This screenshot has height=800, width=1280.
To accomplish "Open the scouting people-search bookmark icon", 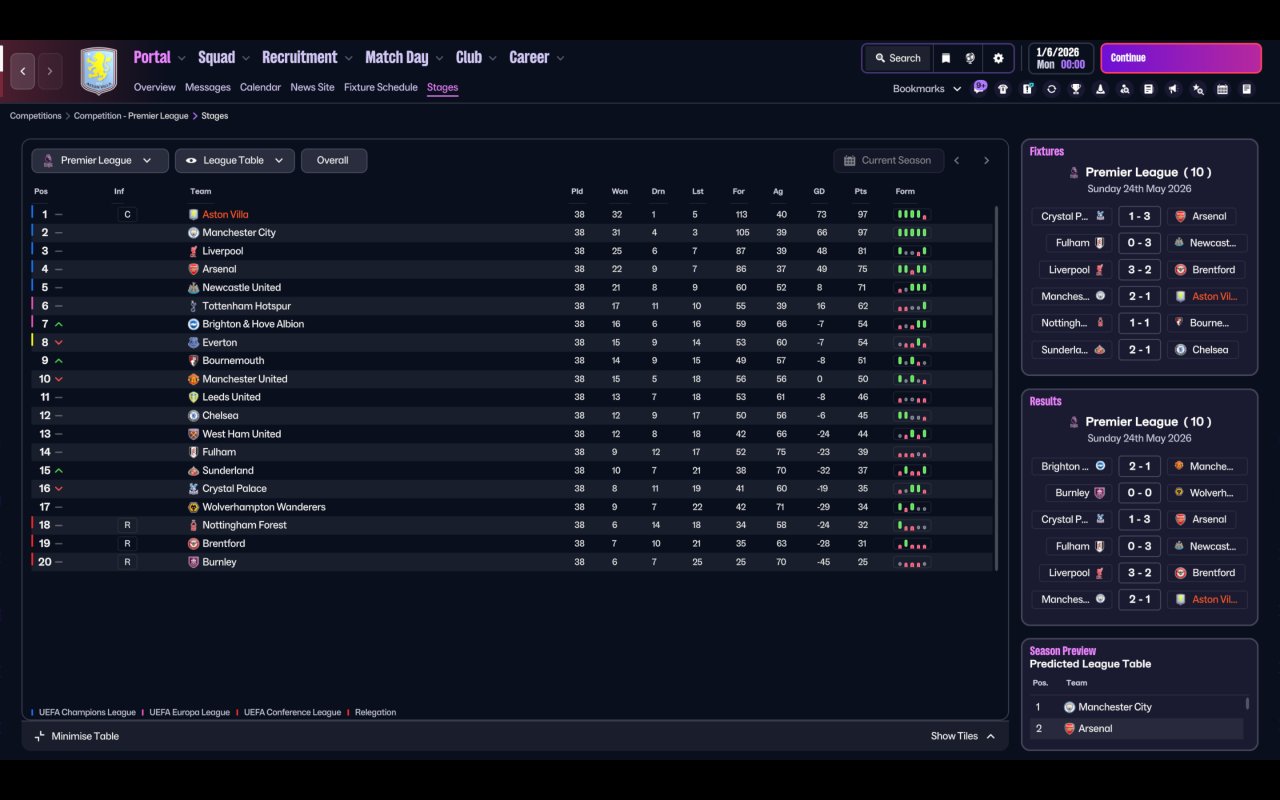I will [1124, 89].
